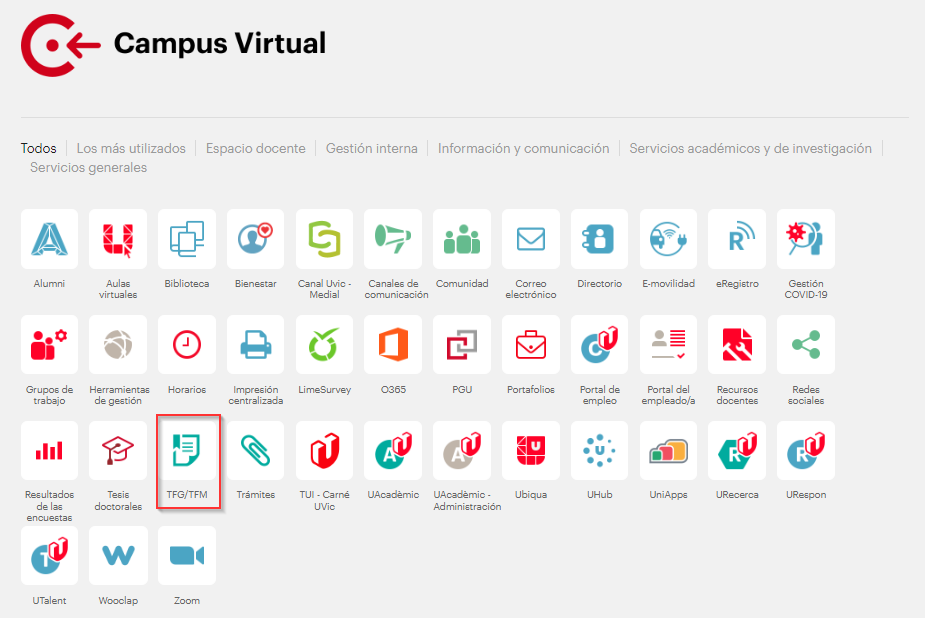Select the Todos filter tab
925x618 pixels.
point(38,148)
